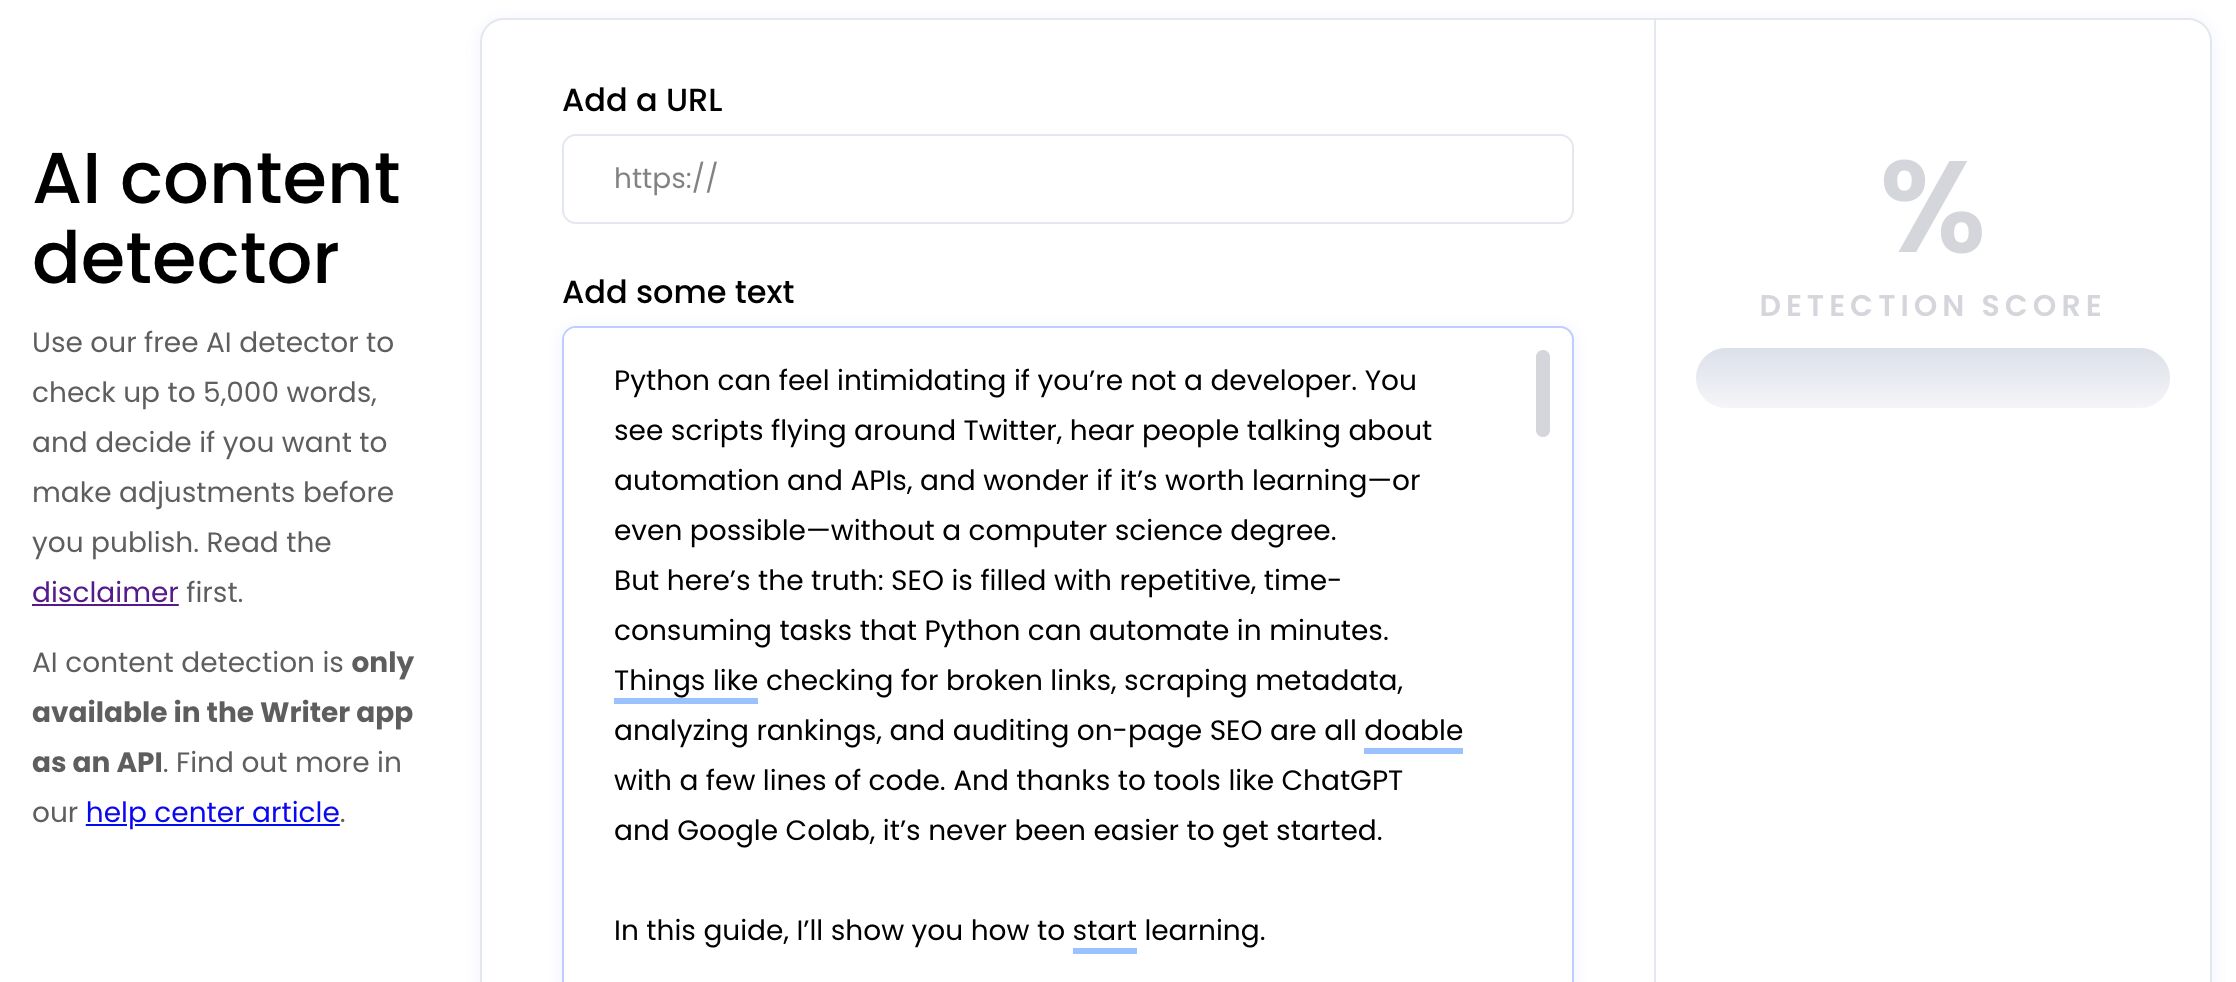Click the percent symbol detection score icon
2236x982 pixels.
pos(1932,206)
